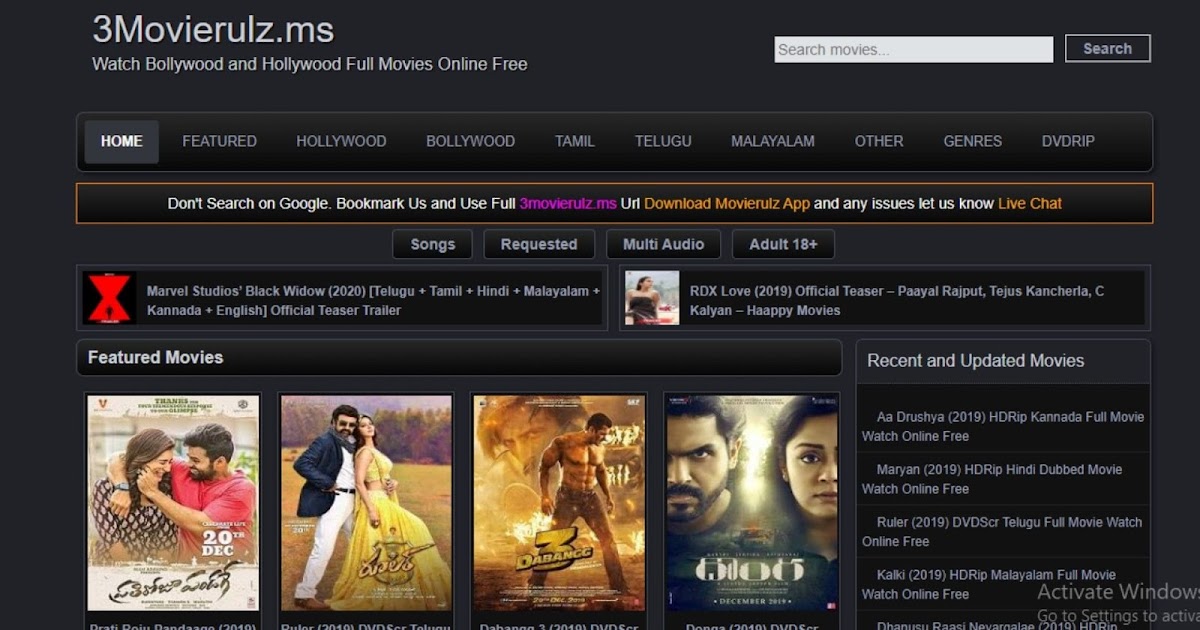Click the Adult 18+ button
Viewport: 1200px width, 630px height.
click(783, 244)
